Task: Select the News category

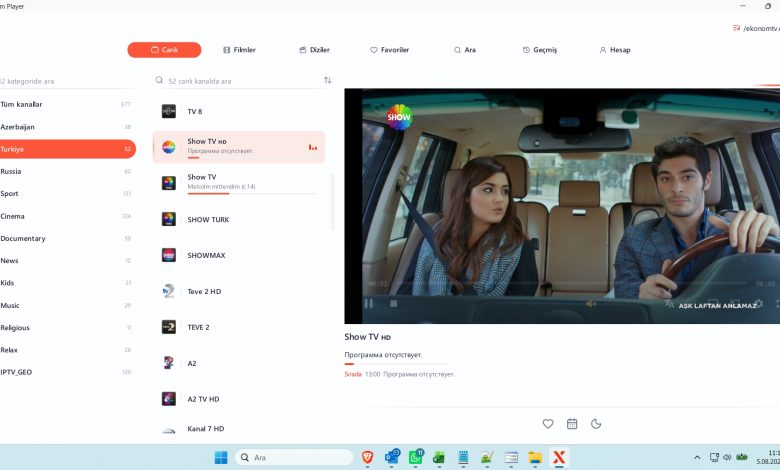Action: 67,261
